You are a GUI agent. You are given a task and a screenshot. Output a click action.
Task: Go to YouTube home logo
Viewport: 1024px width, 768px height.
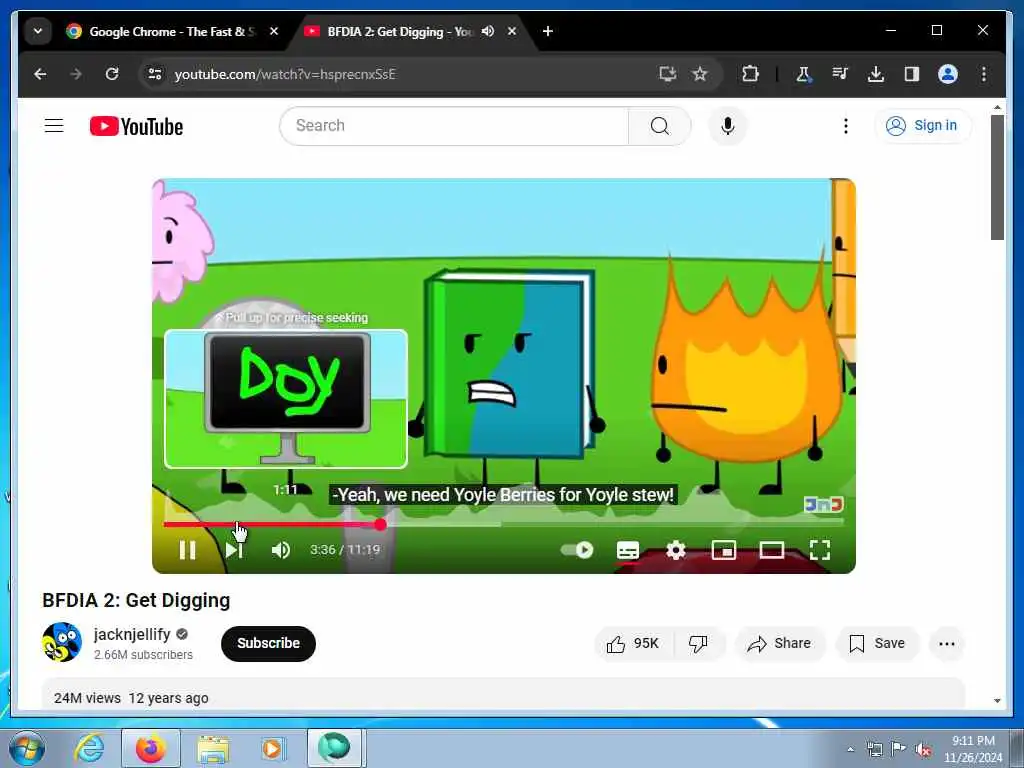136,126
